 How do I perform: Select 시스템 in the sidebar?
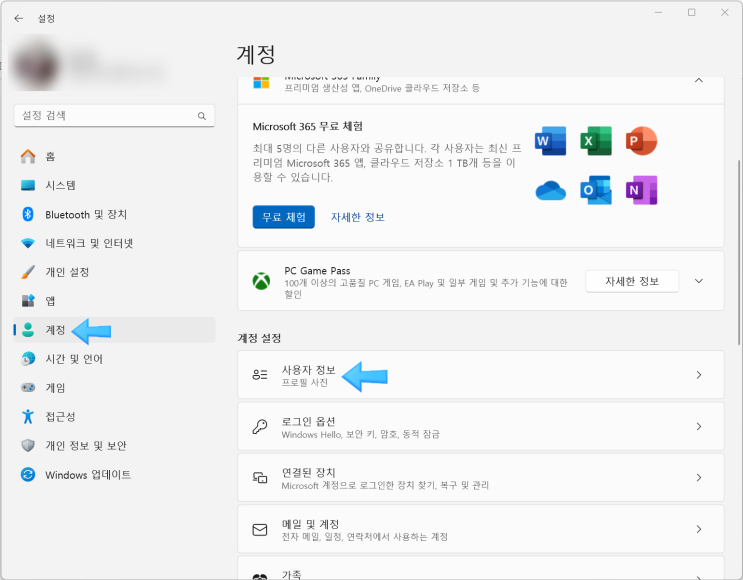click(x=114, y=185)
